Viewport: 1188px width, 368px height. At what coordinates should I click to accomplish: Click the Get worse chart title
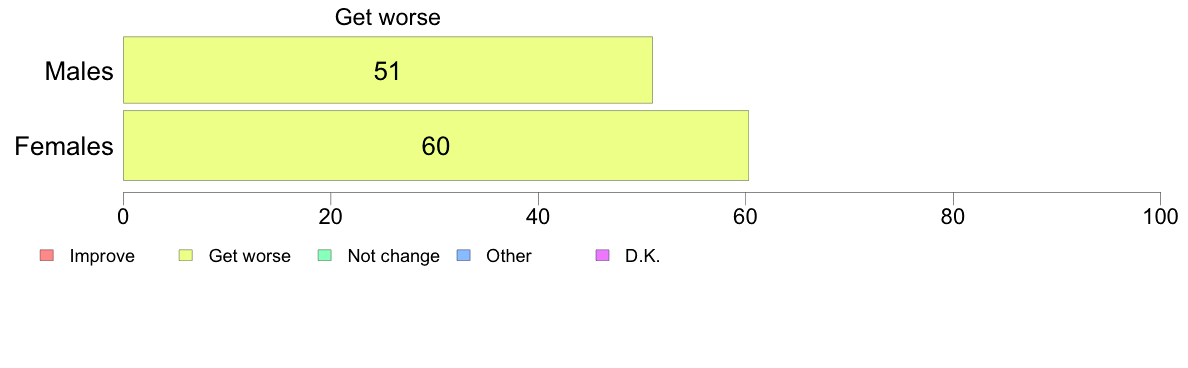tap(388, 17)
